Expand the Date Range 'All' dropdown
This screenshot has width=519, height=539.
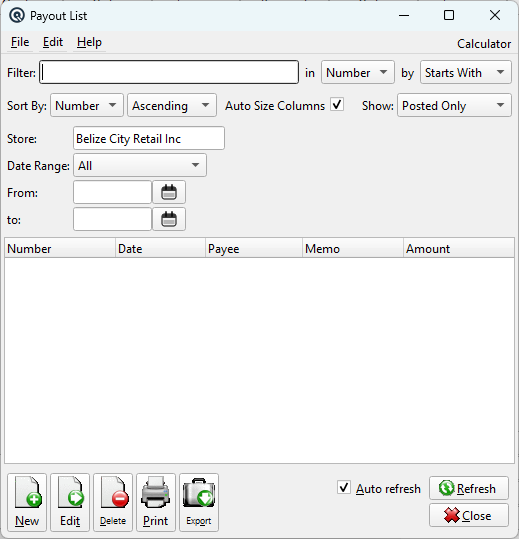click(x=140, y=165)
